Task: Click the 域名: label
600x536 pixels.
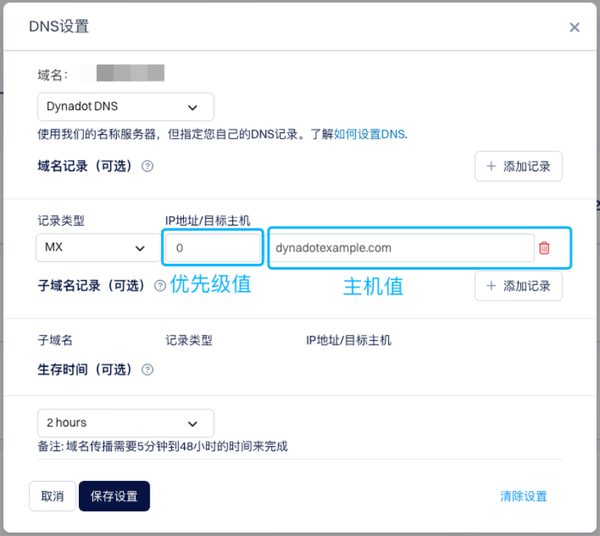Action: point(53,75)
